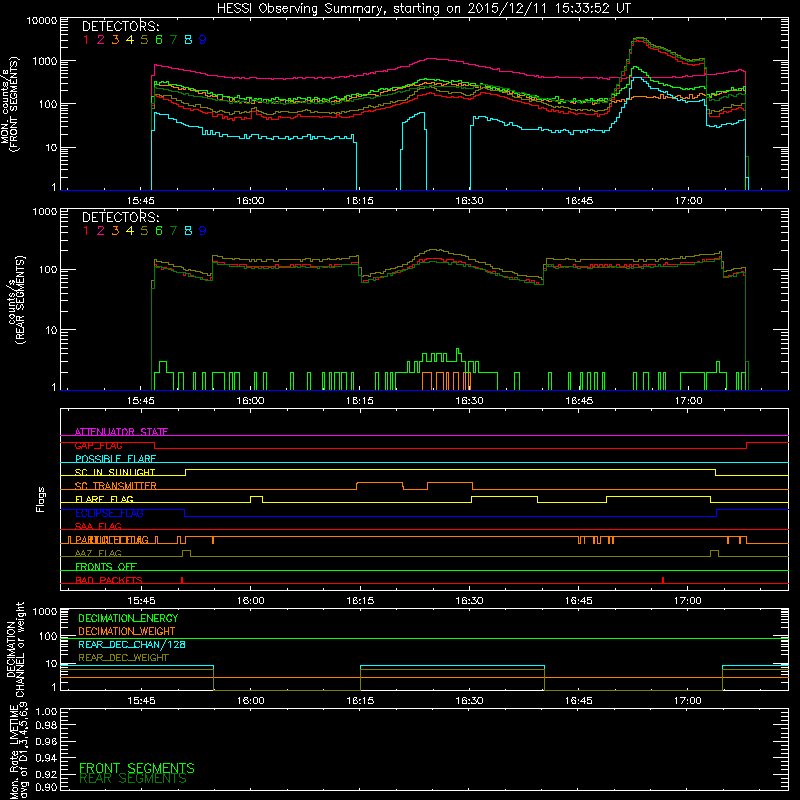Click the DECIMATION_ENERGY legend label
Viewport: 800px width, 800px height.
128,618
